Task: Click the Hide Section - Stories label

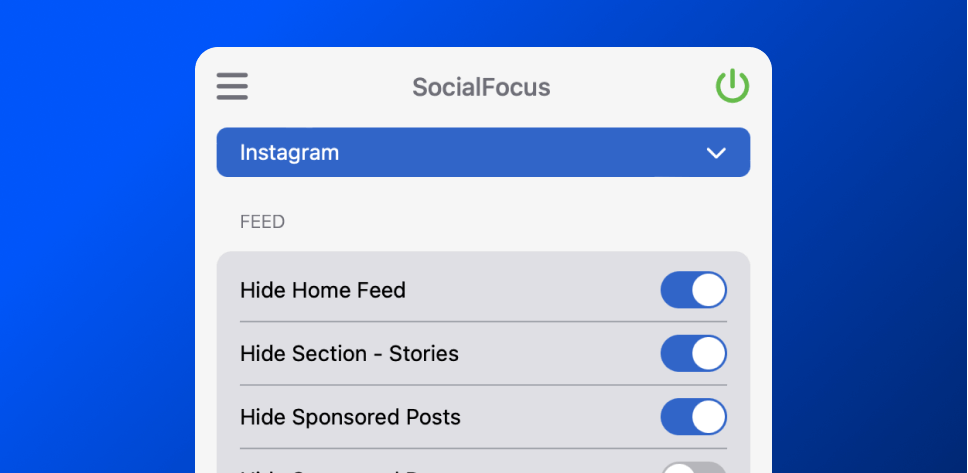Action: click(349, 354)
